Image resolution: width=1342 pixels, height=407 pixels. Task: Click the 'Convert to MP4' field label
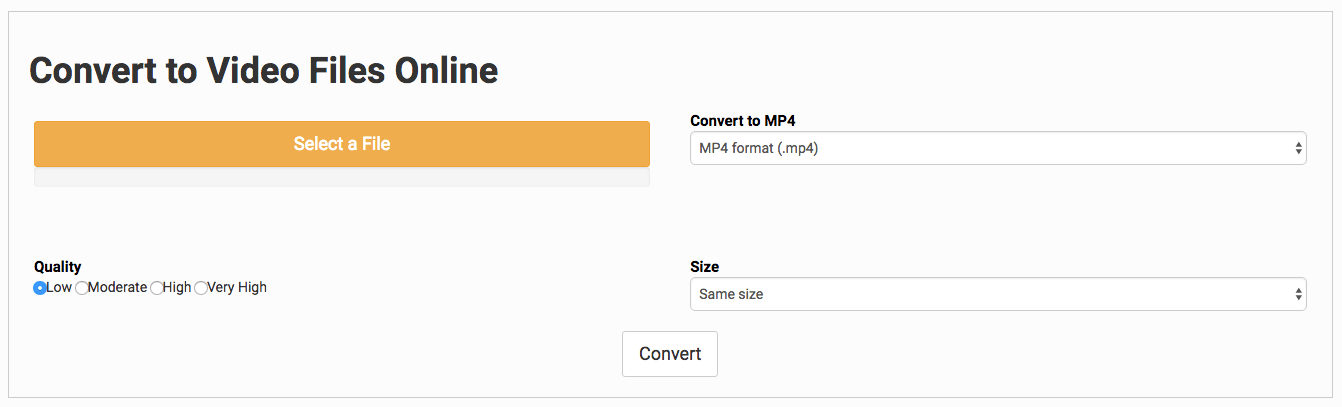point(742,121)
